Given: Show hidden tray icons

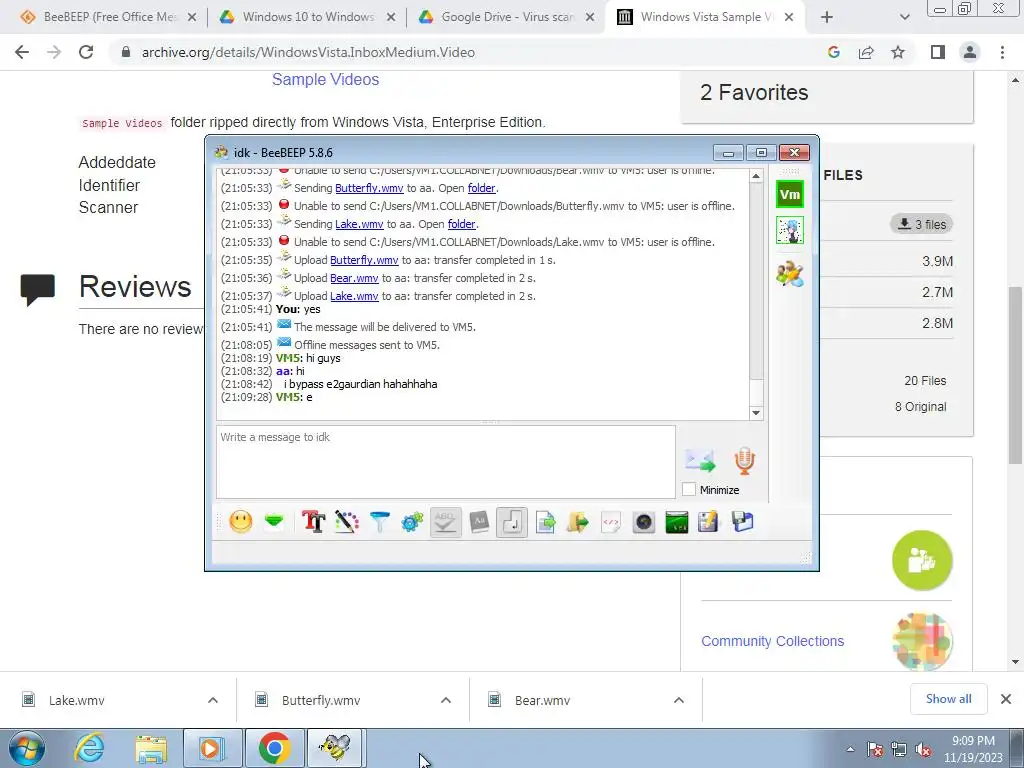Looking at the screenshot, I should pos(850,750).
